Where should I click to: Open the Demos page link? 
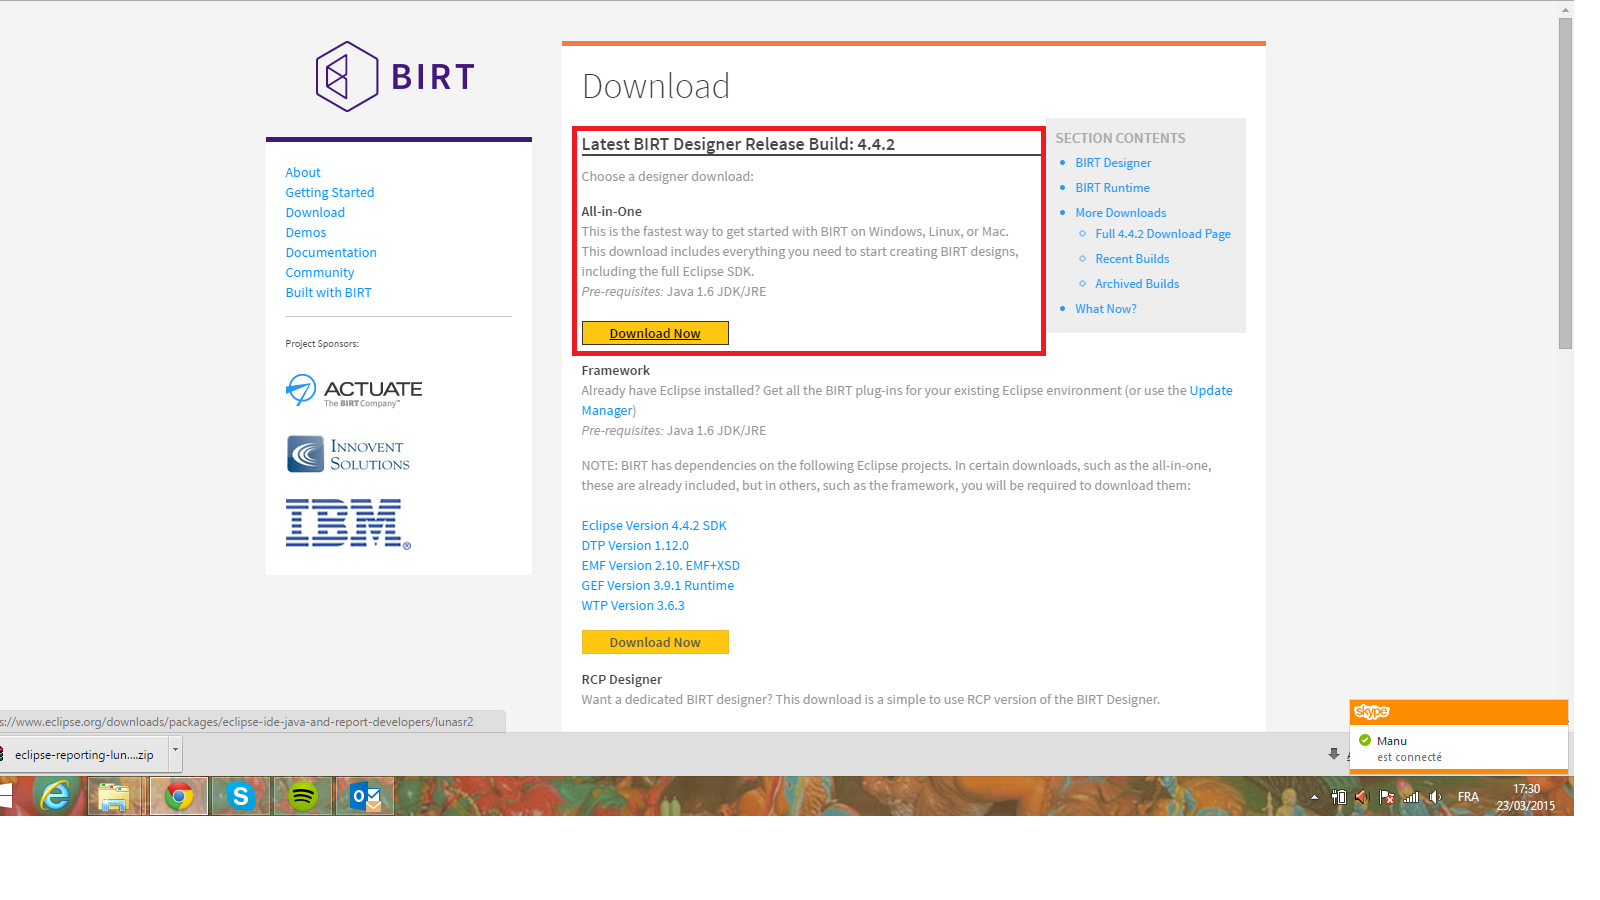click(x=306, y=232)
